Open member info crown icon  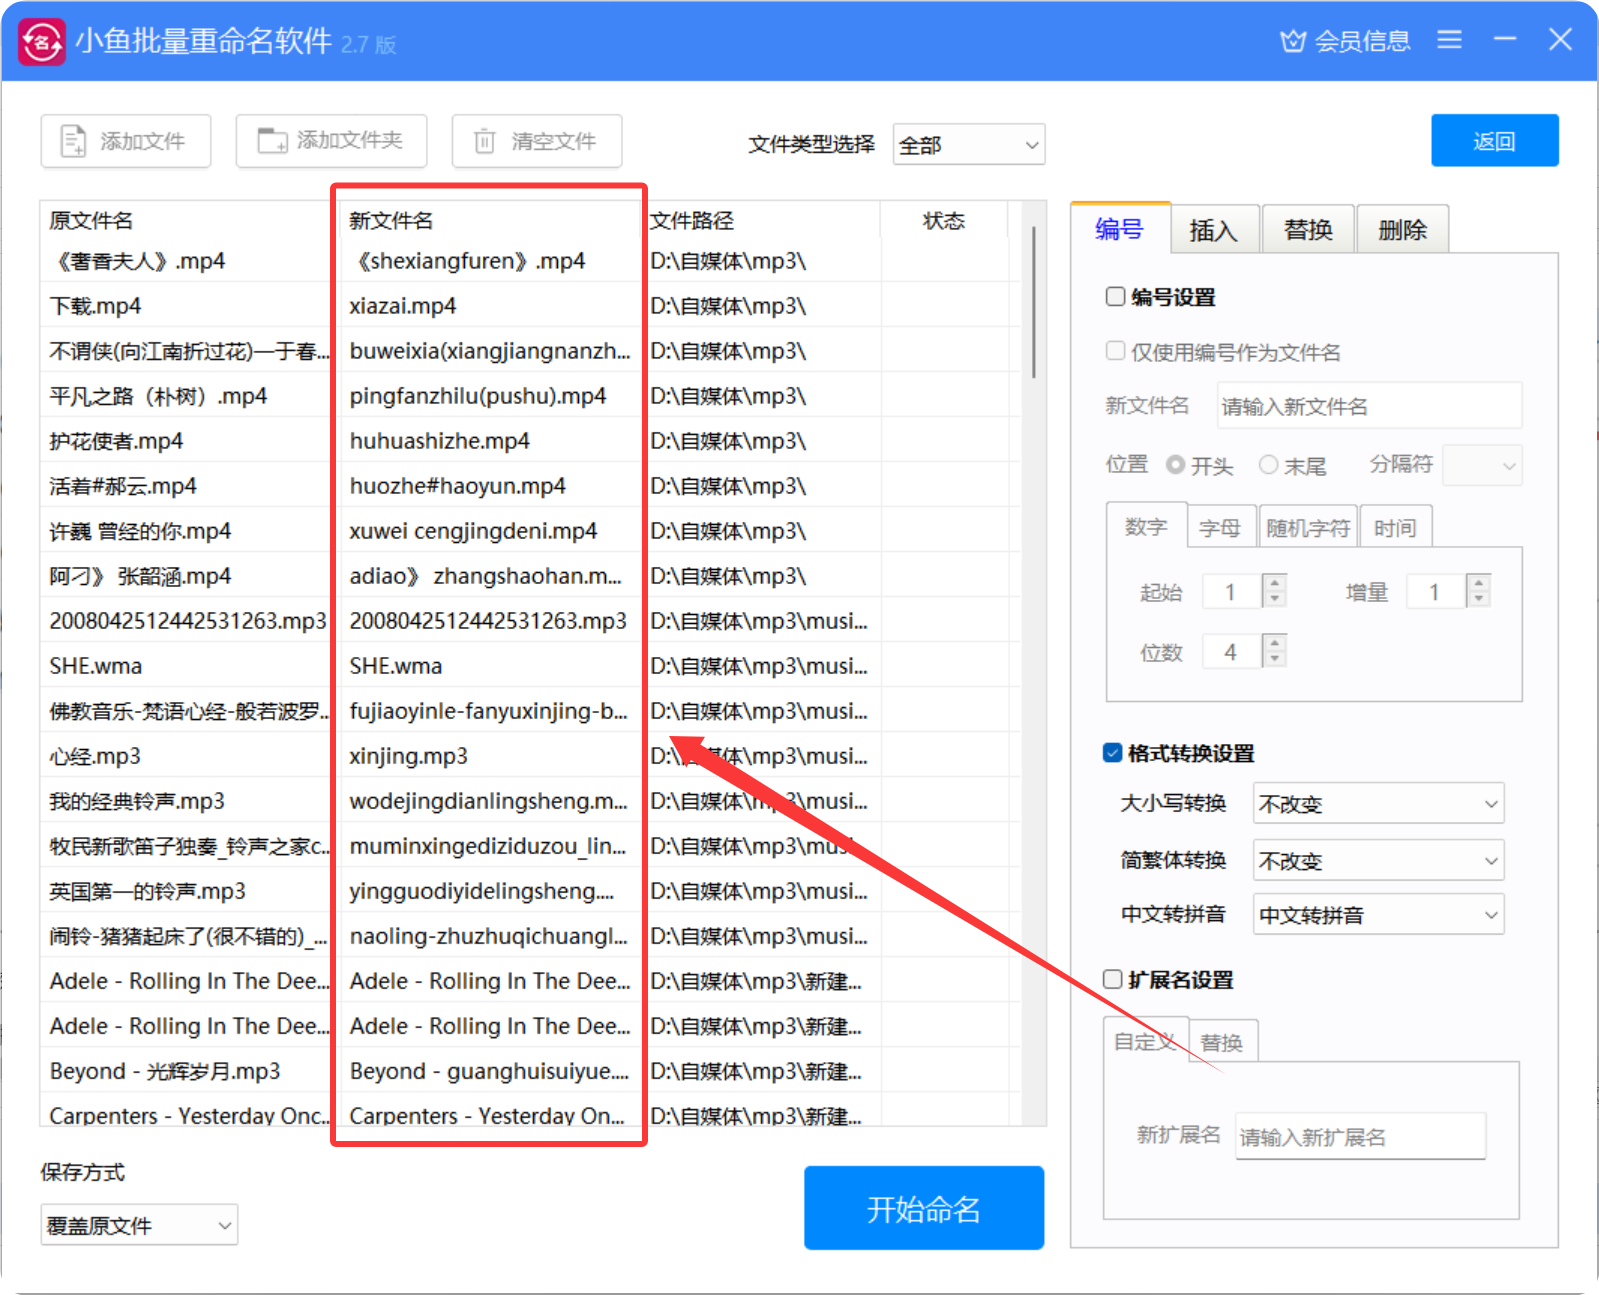[x=1293, y=41]
